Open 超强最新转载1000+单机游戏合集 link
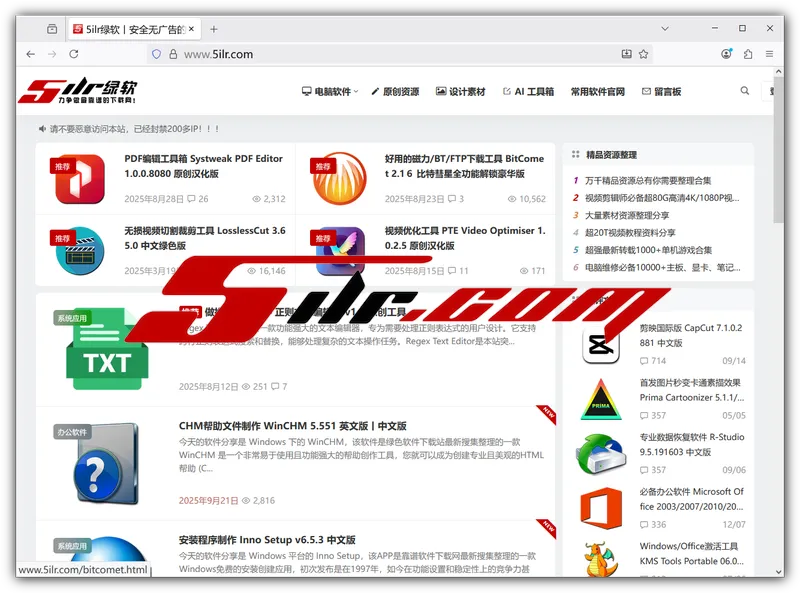The height and width of the screenshot is (593, 800). point(648,250)
